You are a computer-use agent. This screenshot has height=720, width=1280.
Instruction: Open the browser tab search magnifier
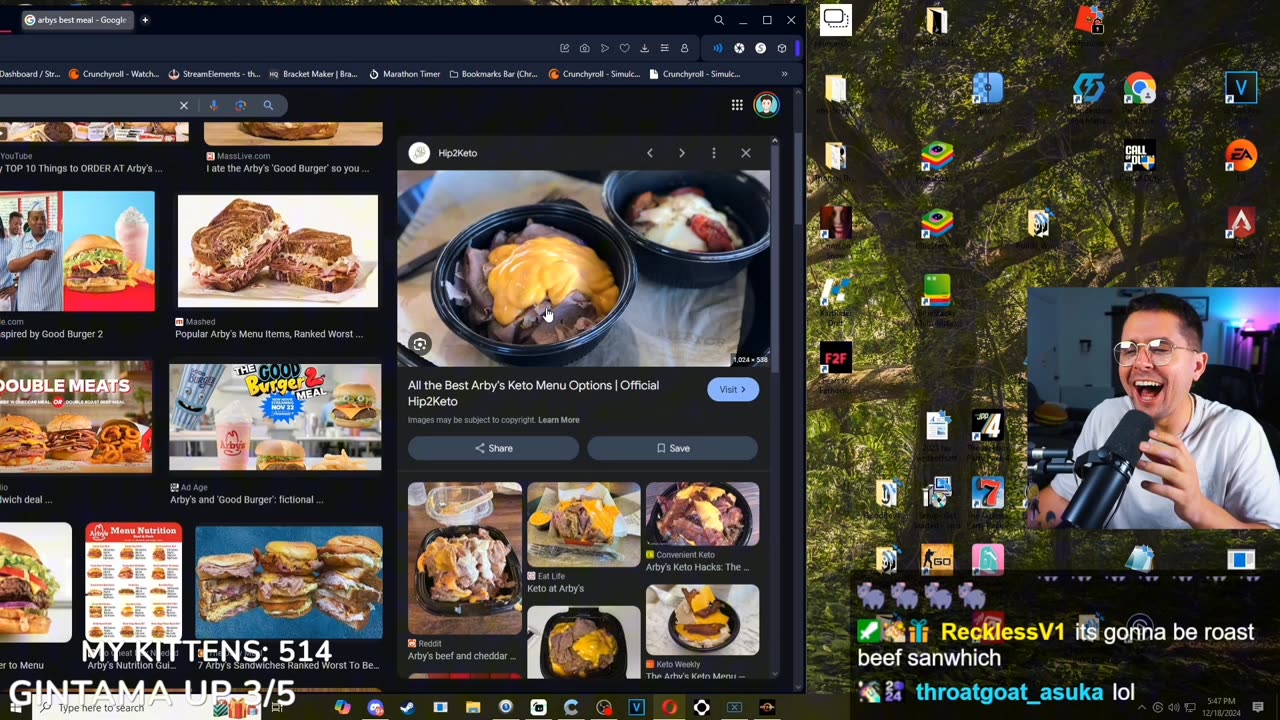coord(719,20)
